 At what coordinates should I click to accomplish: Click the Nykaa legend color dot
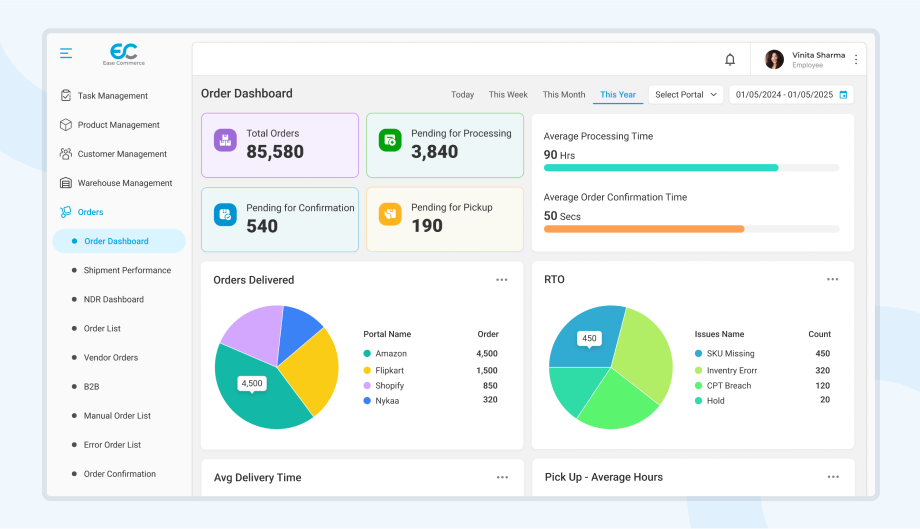pyautogui.click(x=367, y=401)
